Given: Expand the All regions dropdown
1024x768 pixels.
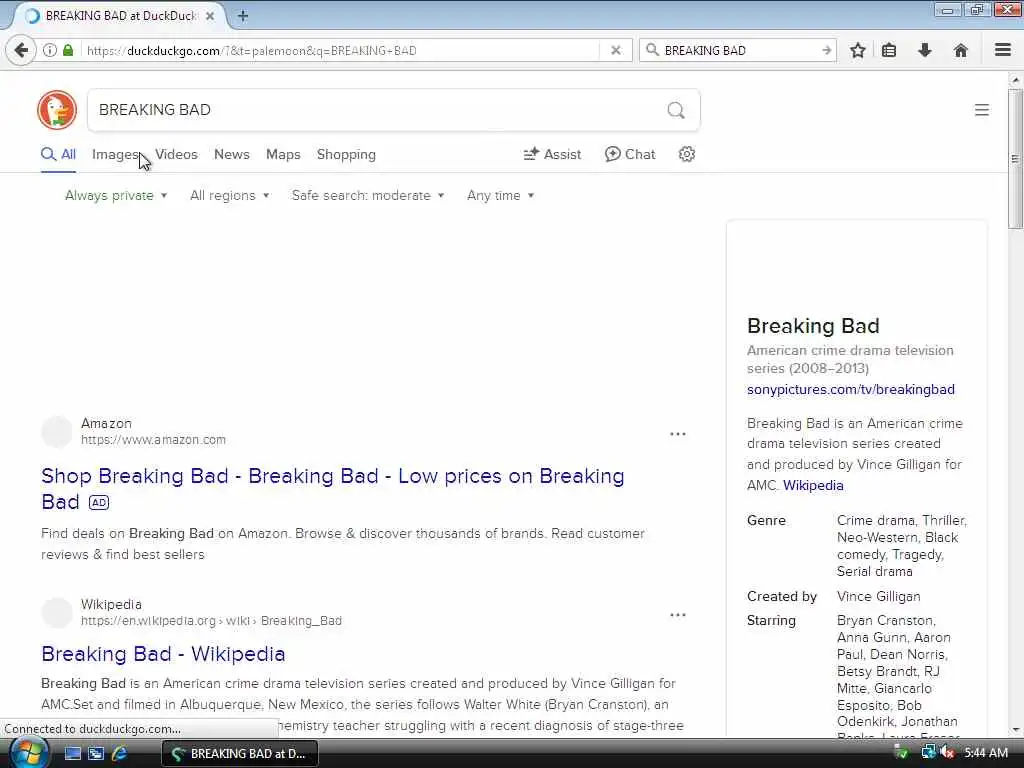Looking at the screenshot, I should click(229, 195).
